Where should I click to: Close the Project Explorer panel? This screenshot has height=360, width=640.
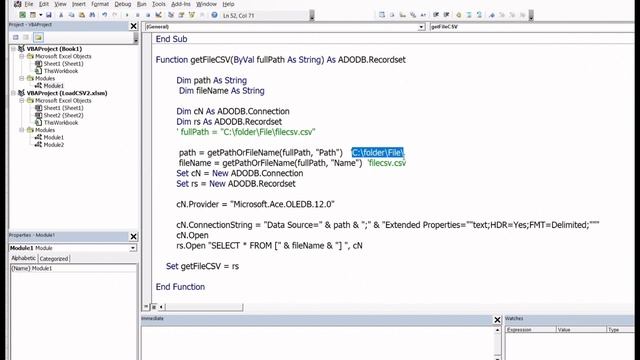point(133,26)
